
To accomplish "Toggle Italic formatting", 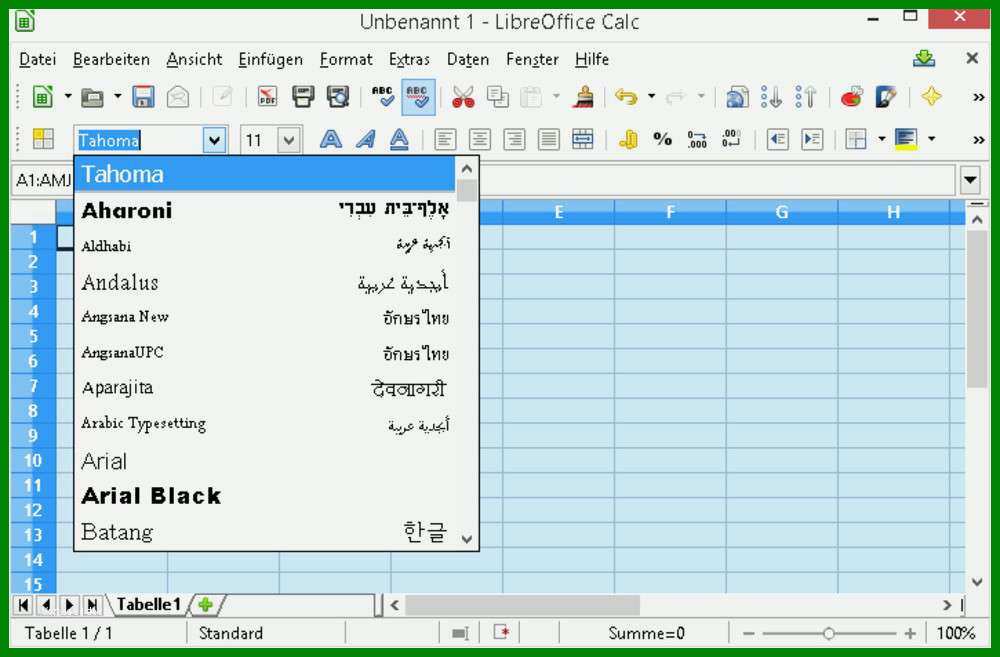I will (365, 139).
